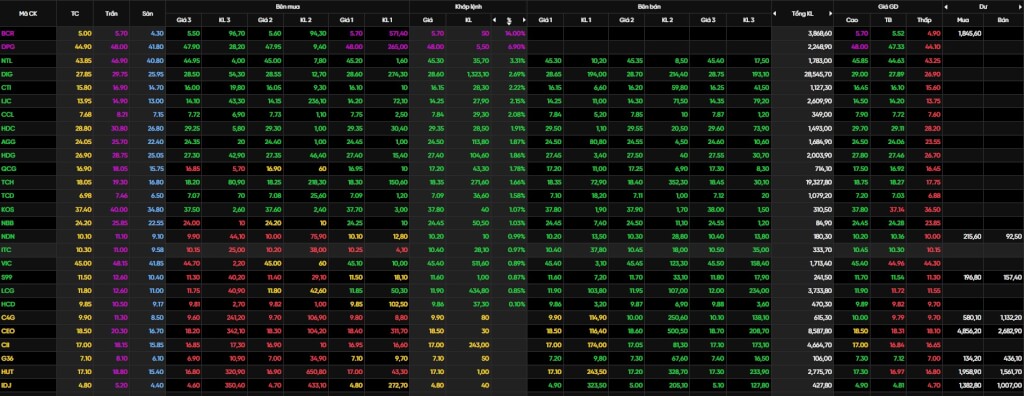Click the right arrow next to Tổng KL

(831, 13)
